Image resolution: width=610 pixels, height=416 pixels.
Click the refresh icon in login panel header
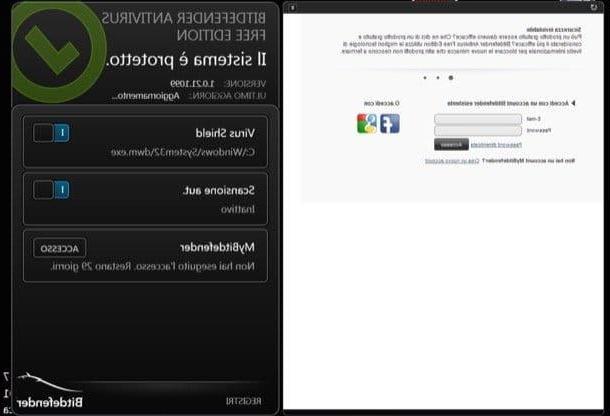point(594,7)
